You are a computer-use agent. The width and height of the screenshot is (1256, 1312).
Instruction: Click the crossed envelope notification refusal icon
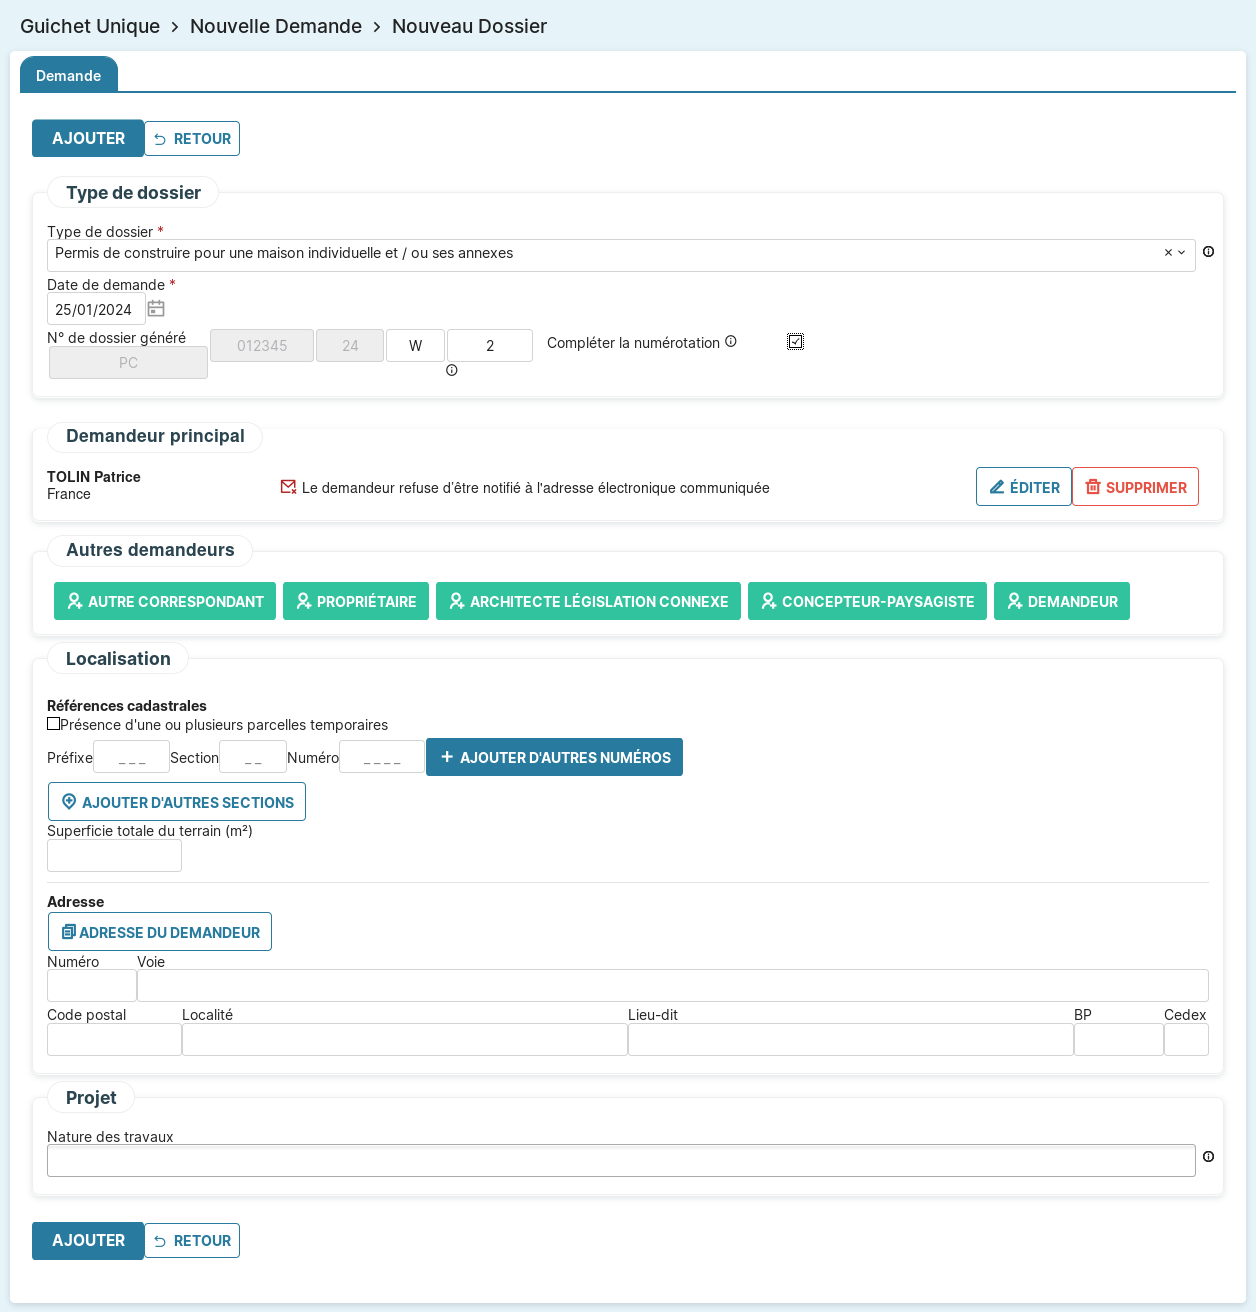[288, 487]
